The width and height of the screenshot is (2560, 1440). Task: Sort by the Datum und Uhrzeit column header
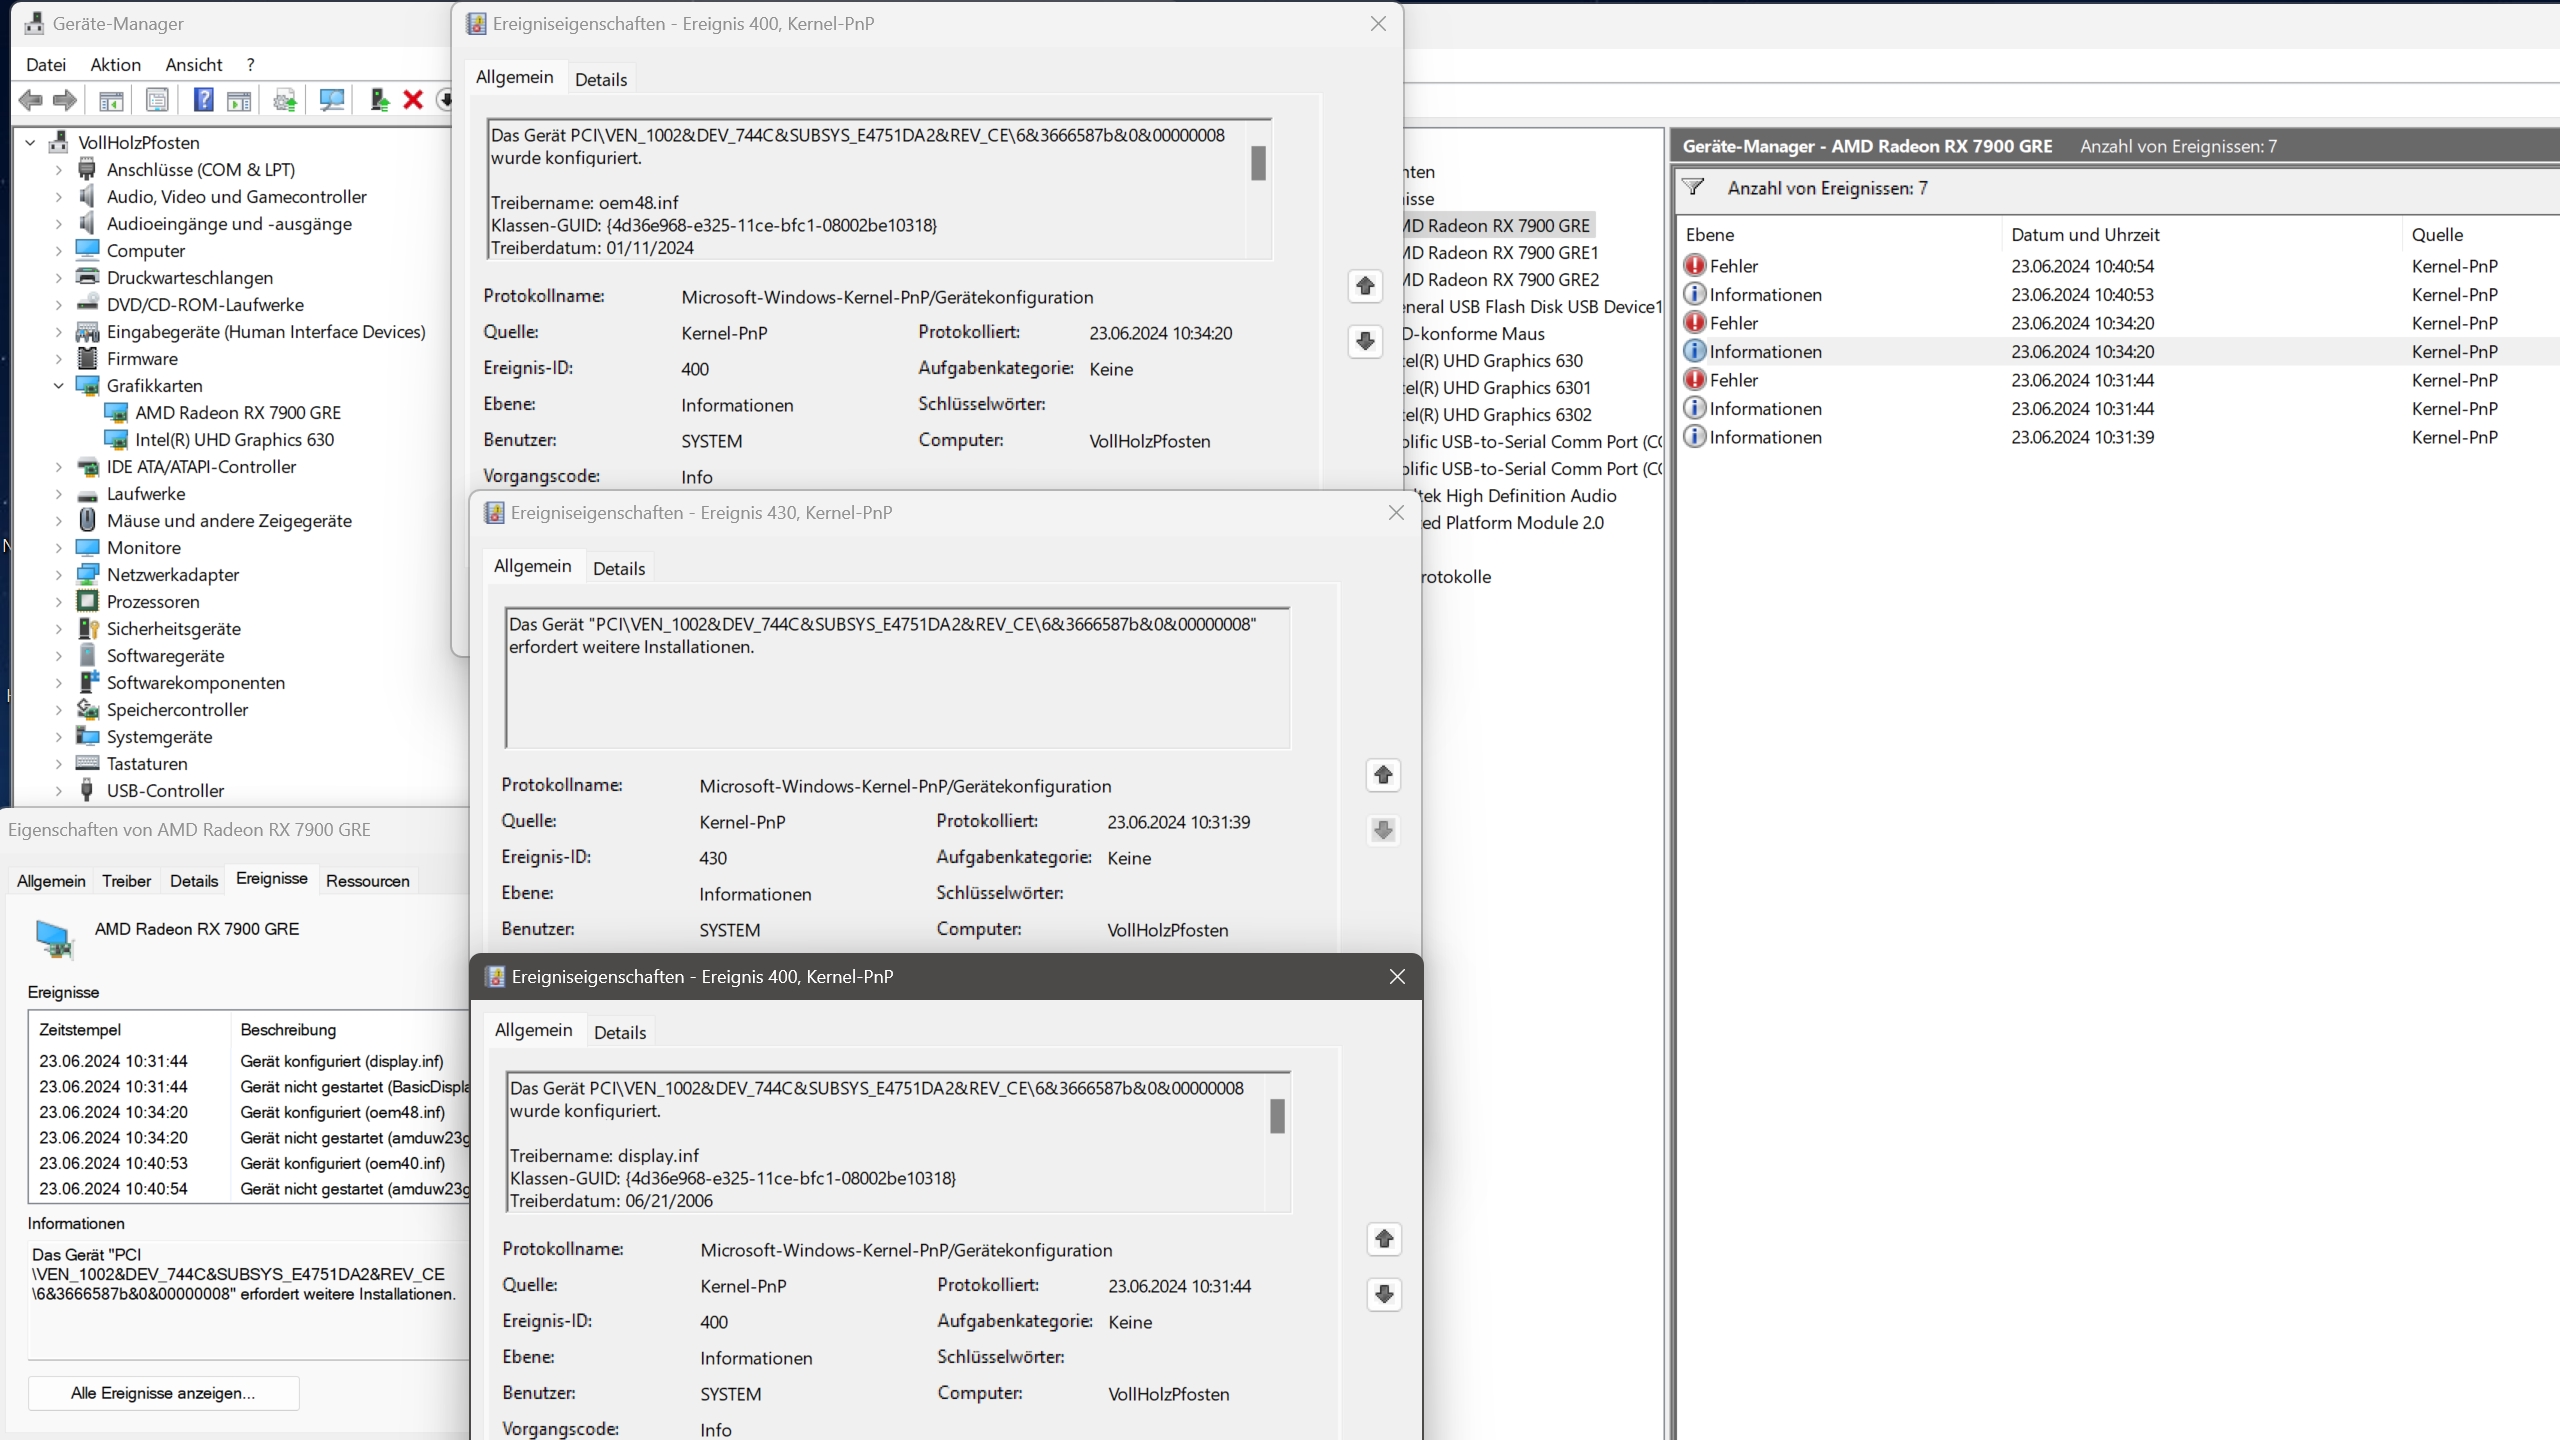[2085, 235]
